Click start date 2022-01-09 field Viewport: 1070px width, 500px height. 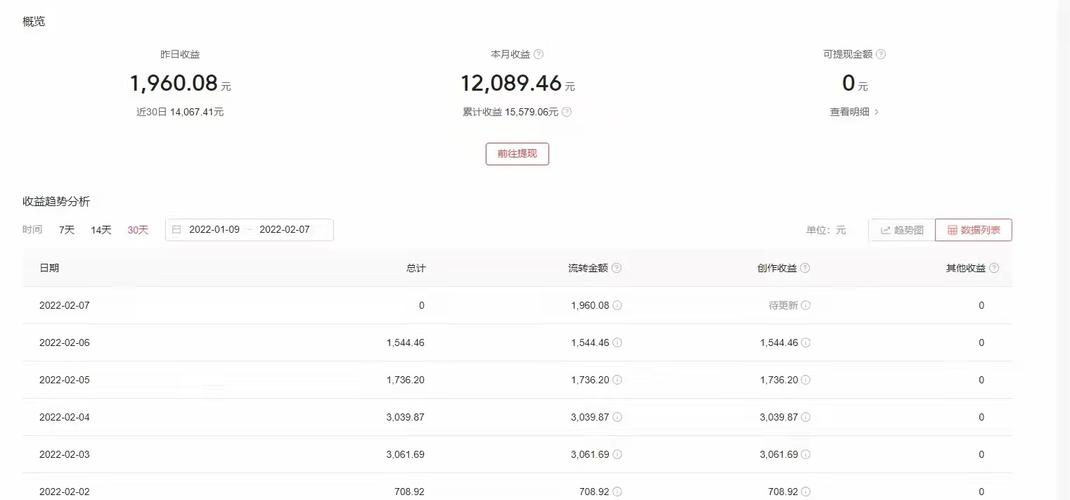point(214,230)
